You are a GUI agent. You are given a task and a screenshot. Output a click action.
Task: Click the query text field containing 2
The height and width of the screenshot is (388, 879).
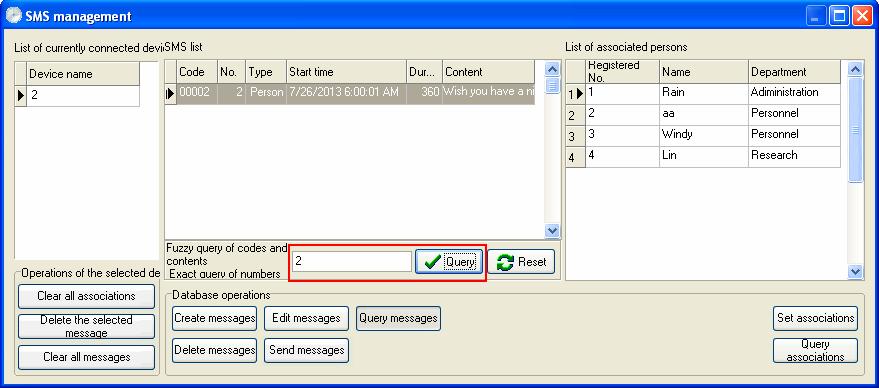(352, 261)
